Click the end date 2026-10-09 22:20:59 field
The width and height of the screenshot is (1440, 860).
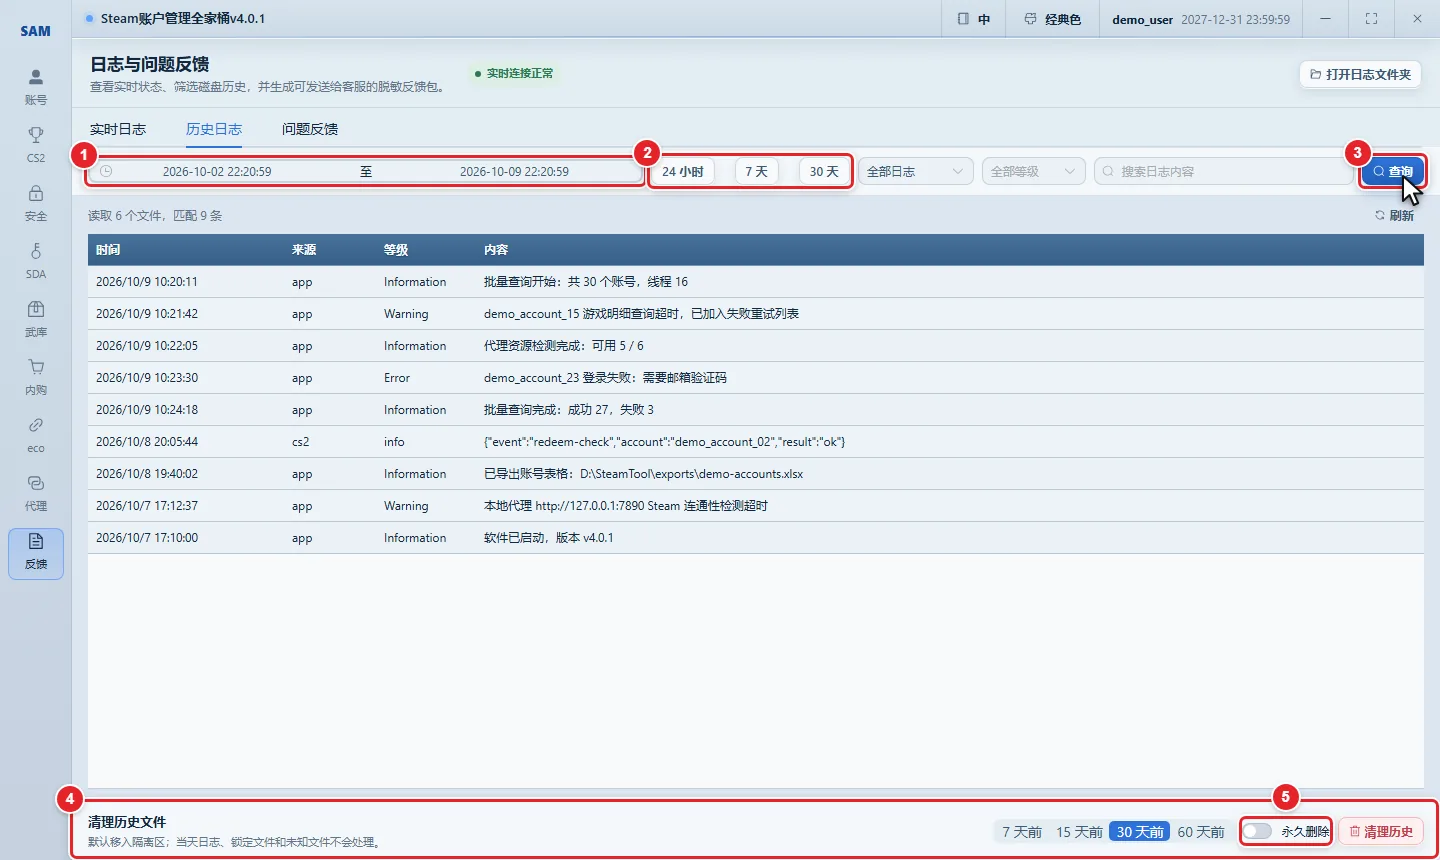(x=514, y=171)
